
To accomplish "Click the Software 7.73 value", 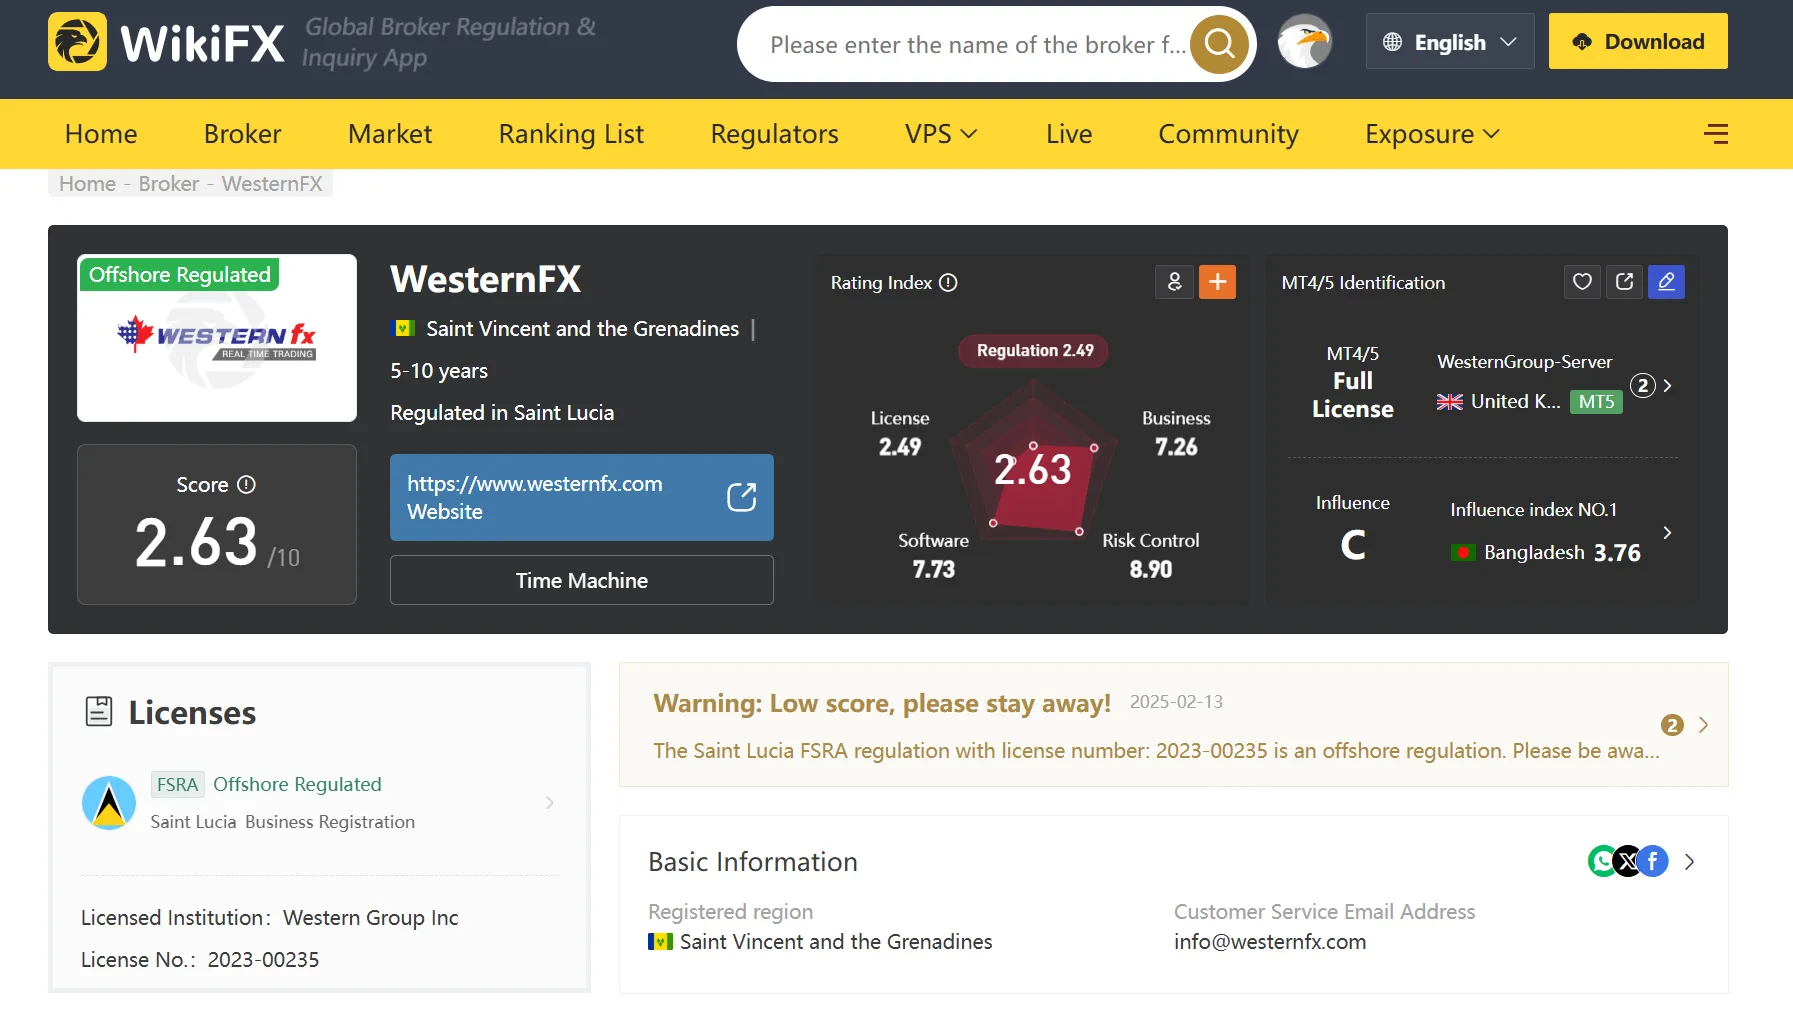I will 934,569.
